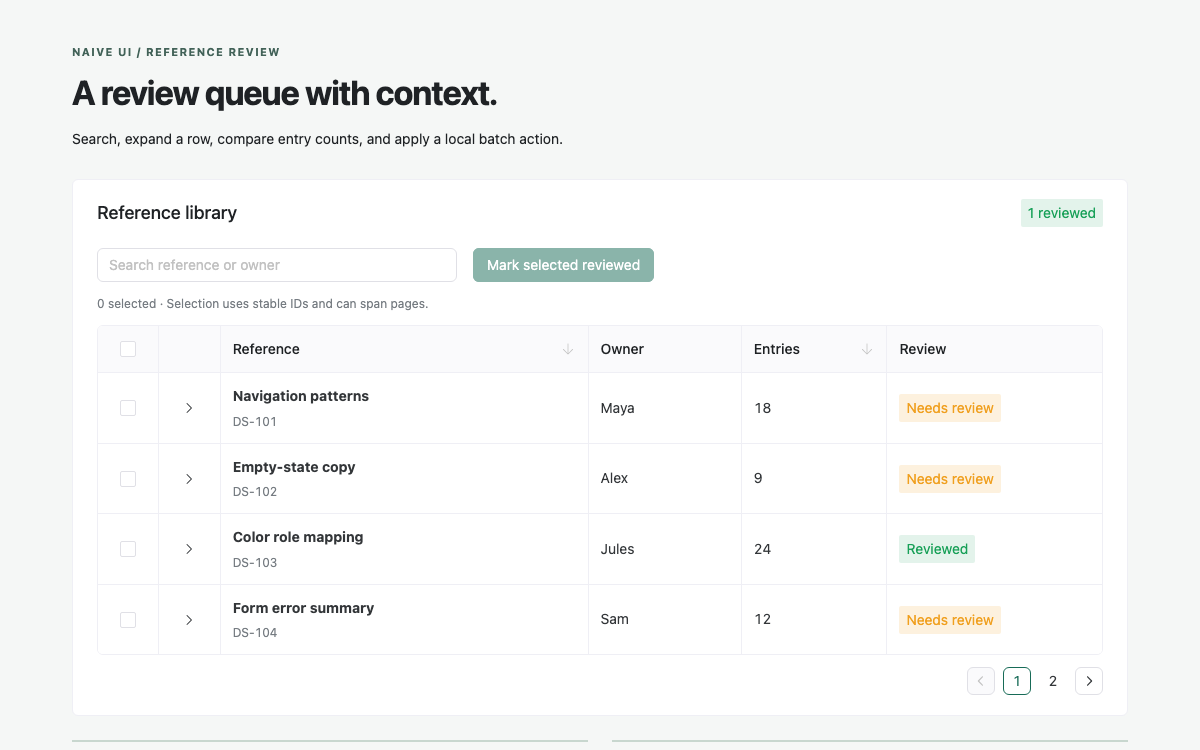1200x750 pixels.
Task: Click the previous page arrow
Action: (x=981, y=681)
